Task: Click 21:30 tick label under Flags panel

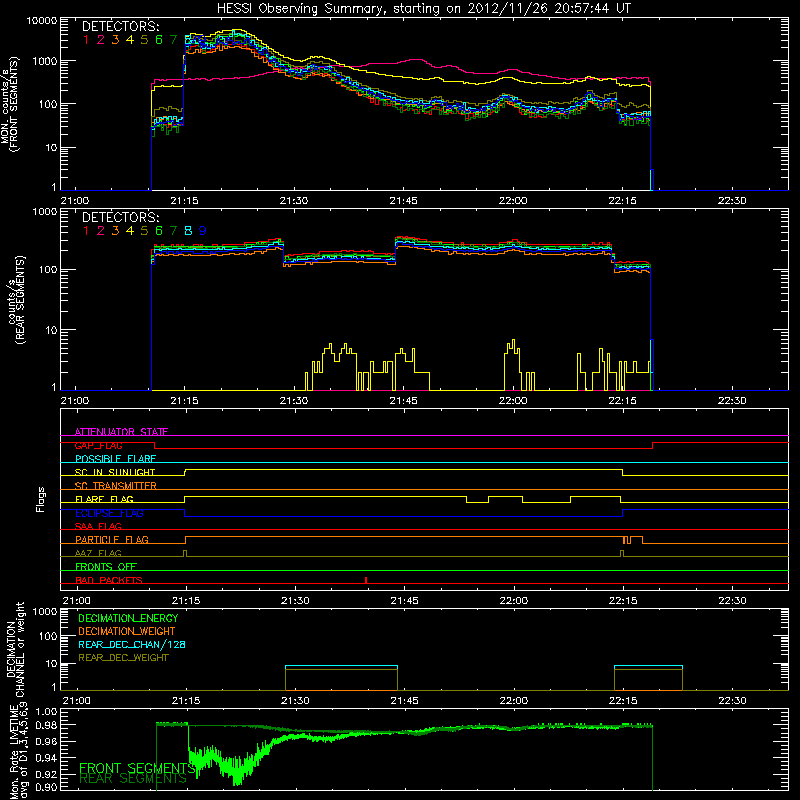Action: coord(295,601)
